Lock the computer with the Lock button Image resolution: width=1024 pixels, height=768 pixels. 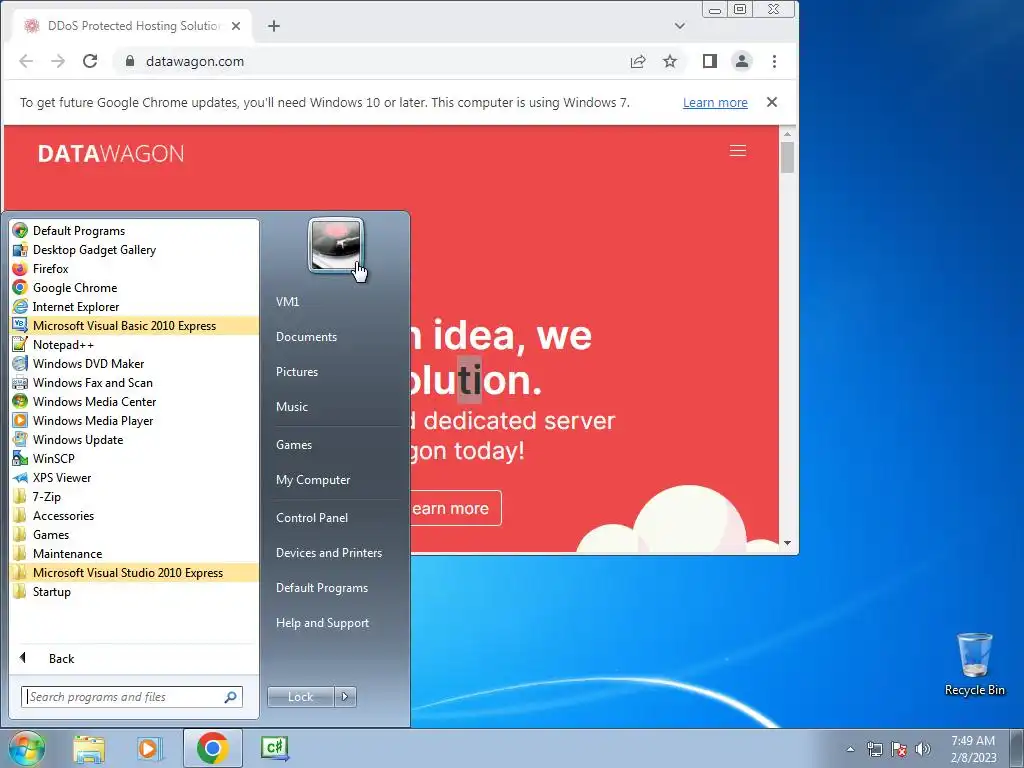(300, 697)
